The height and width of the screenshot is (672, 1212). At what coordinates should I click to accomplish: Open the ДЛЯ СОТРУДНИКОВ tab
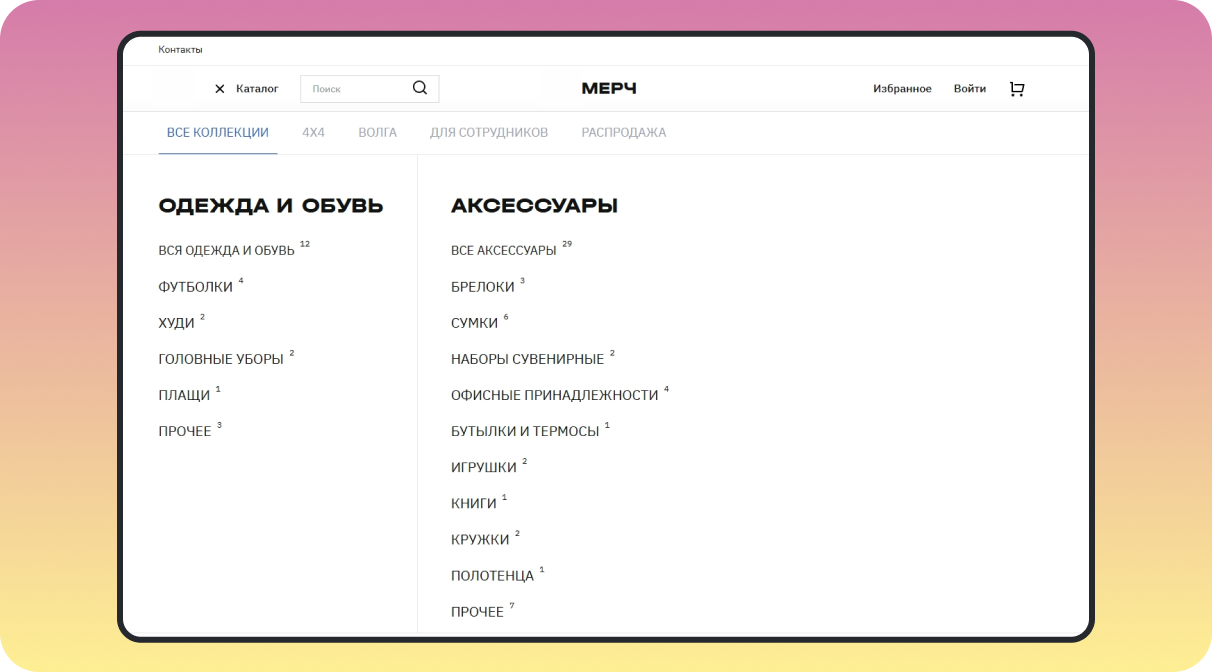[x=489, y=132]
